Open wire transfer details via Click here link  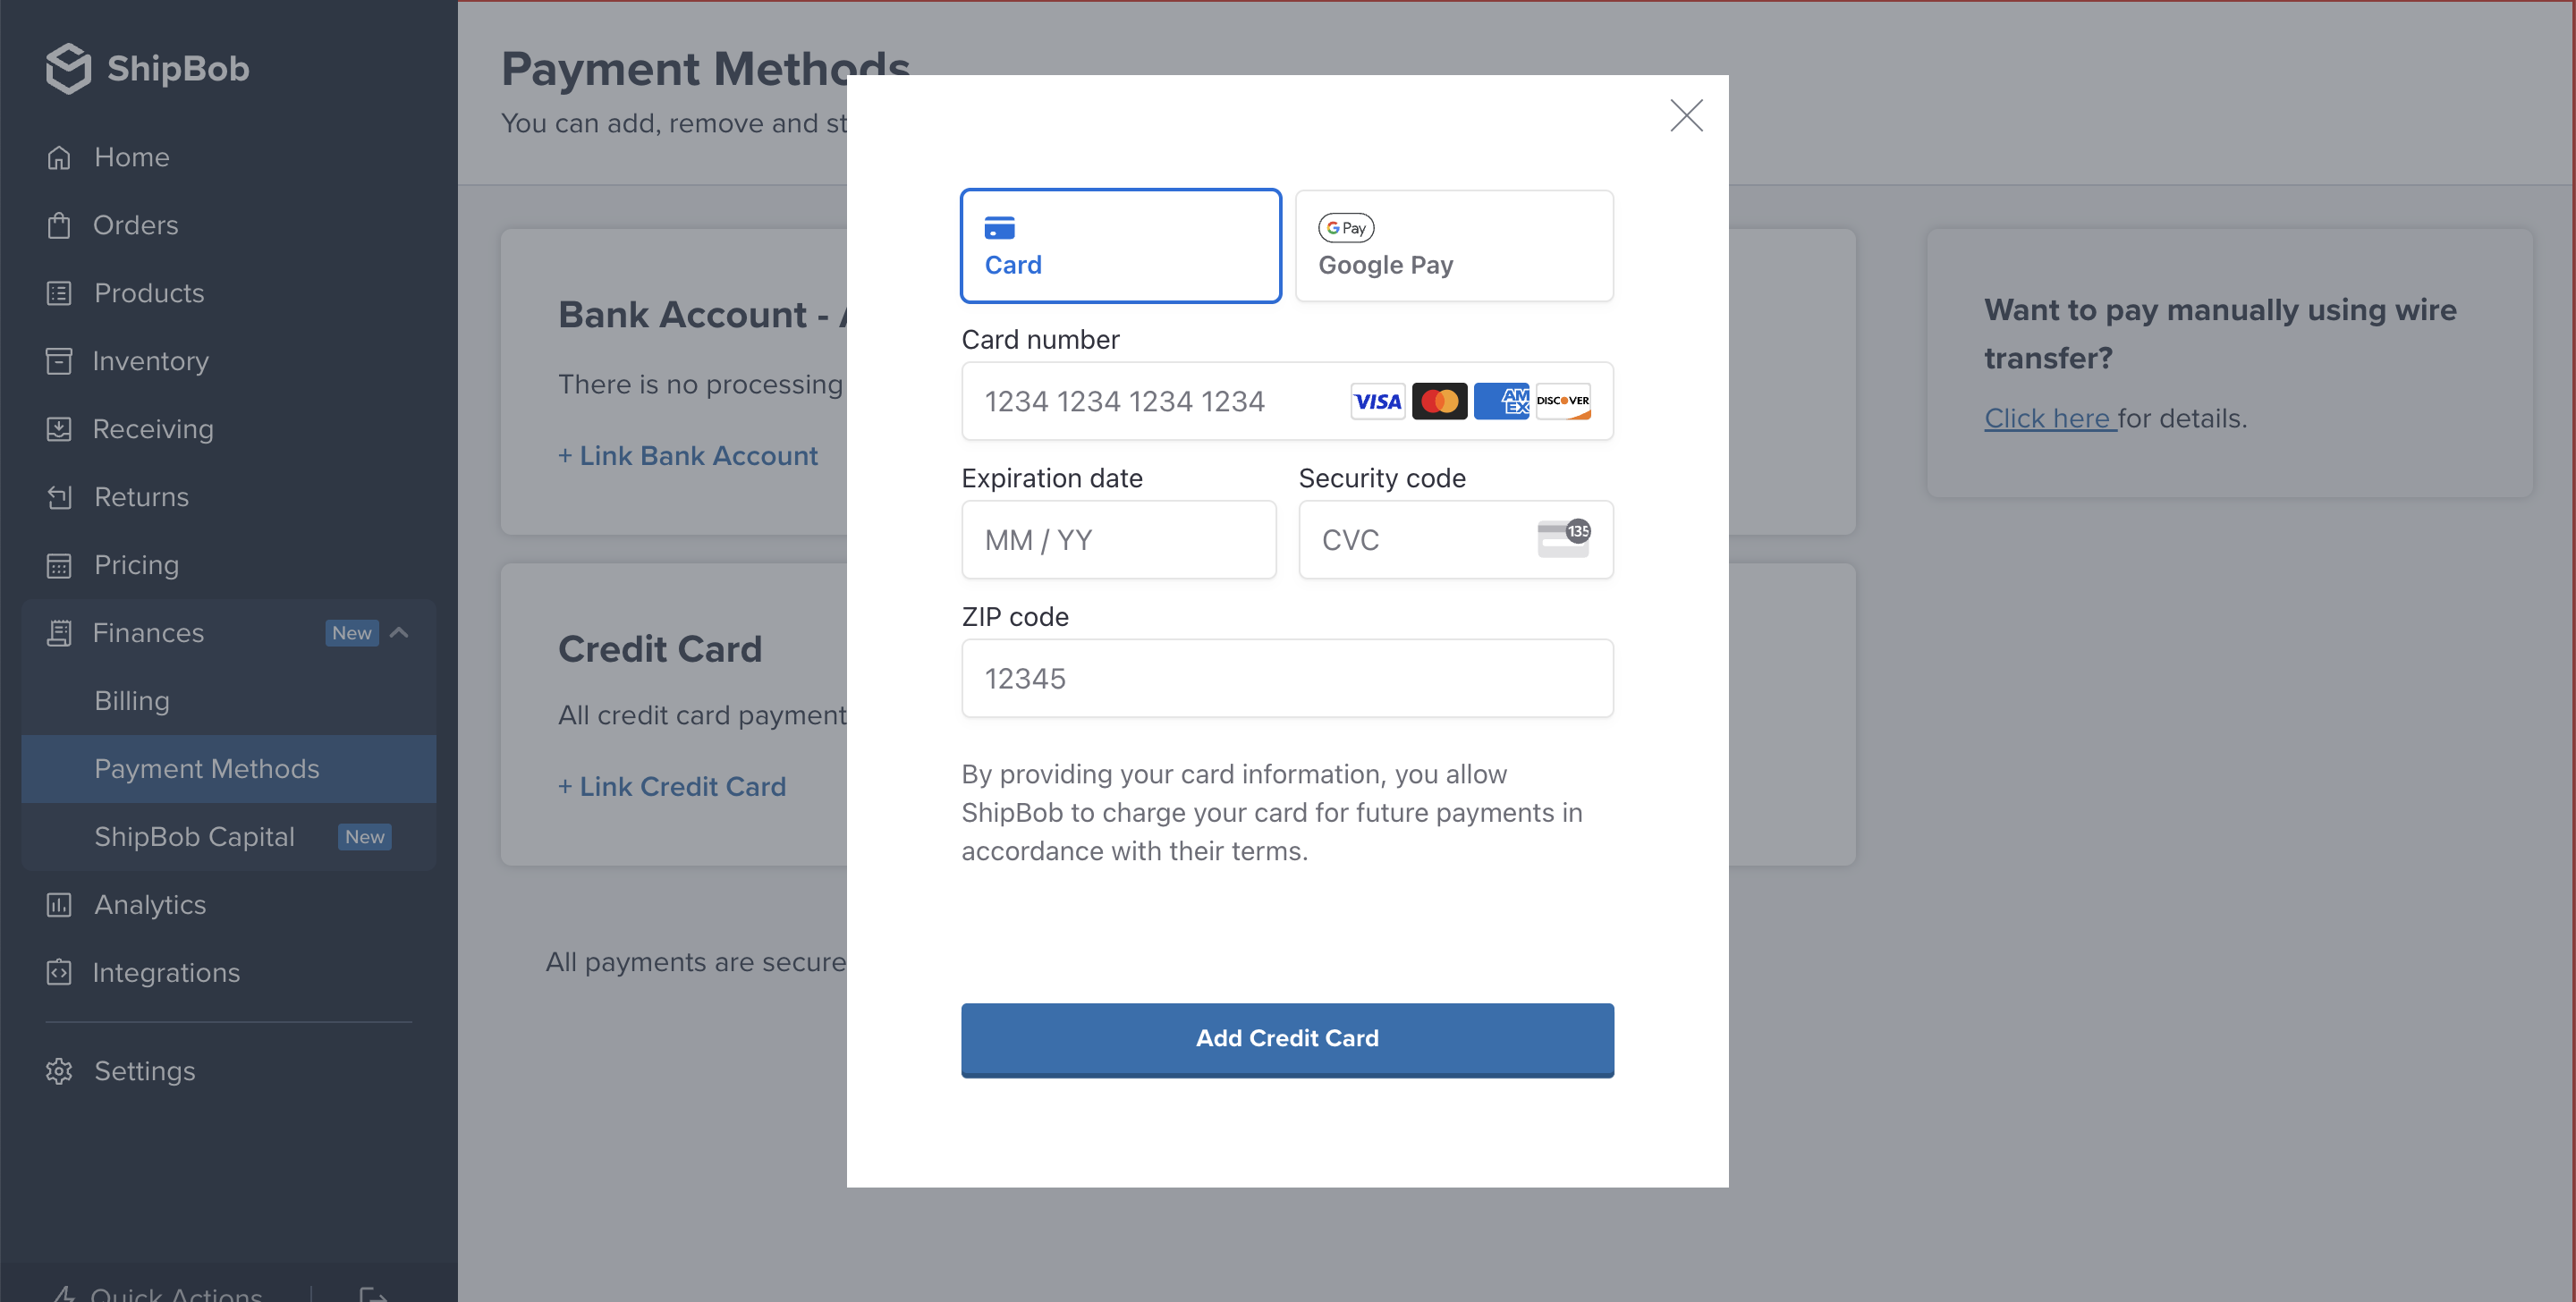point(2048,418)
